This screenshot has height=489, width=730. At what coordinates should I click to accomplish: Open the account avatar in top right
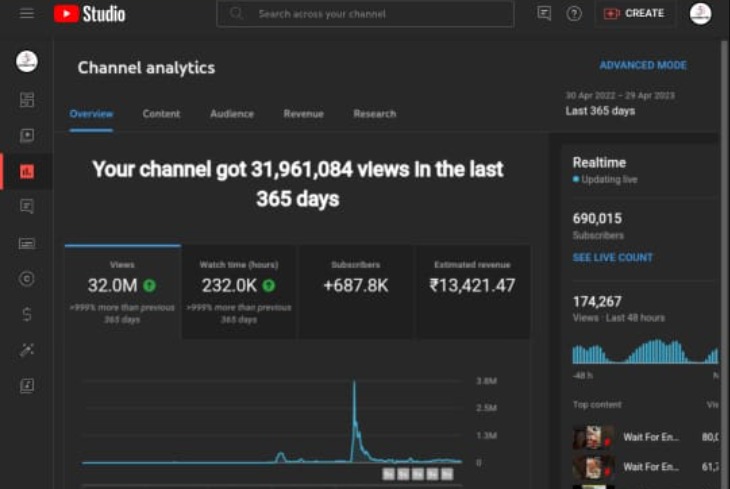coord(700,14)
